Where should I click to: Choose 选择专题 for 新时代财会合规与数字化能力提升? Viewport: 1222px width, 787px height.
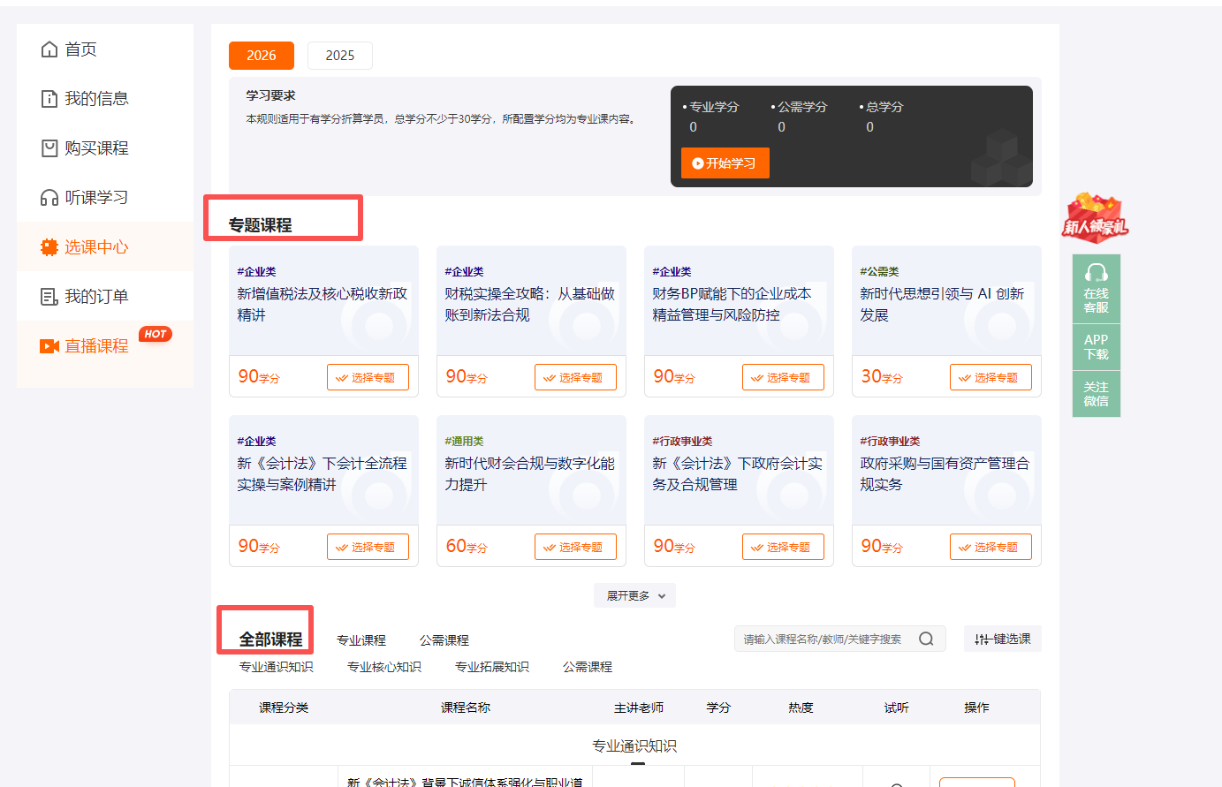click(576, 547)
